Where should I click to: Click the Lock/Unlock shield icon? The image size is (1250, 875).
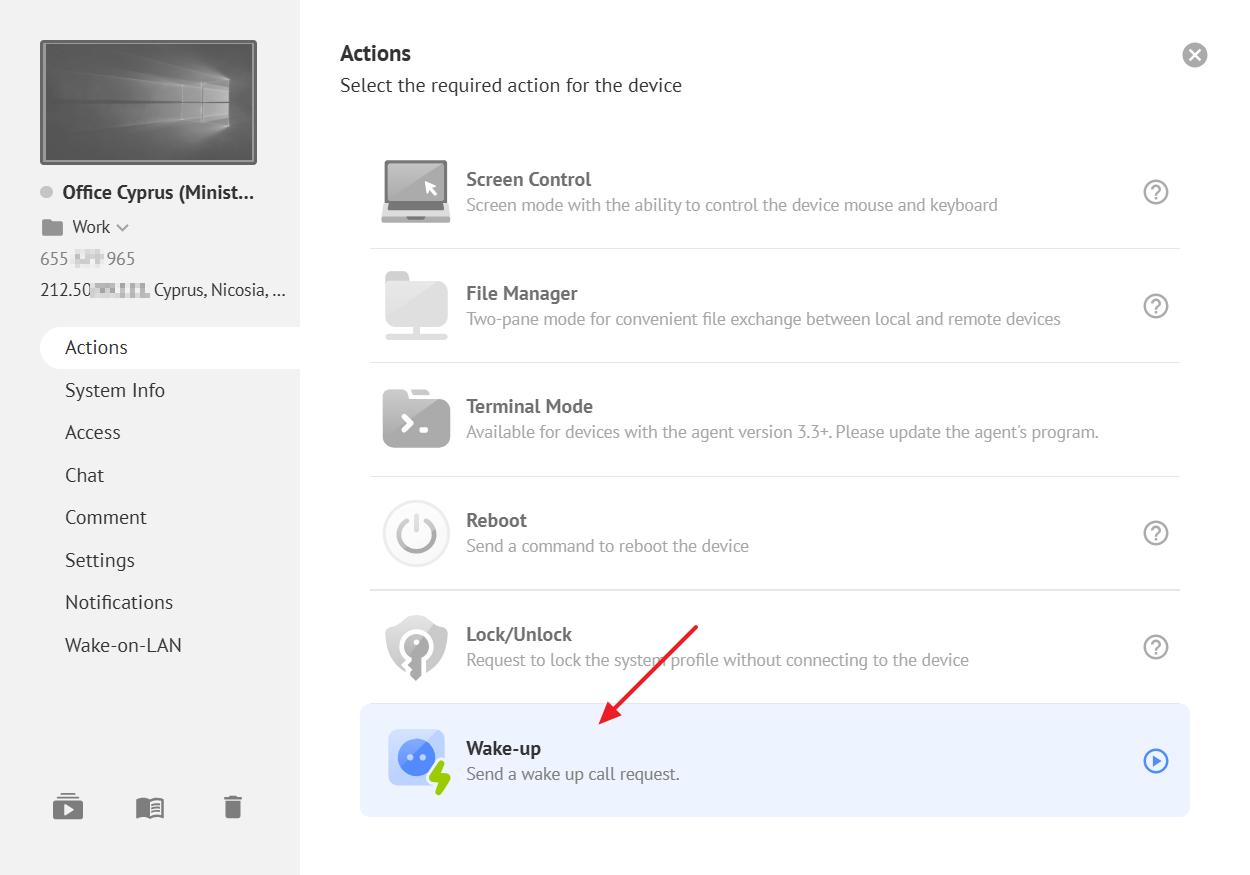click(x=415, y=647)
